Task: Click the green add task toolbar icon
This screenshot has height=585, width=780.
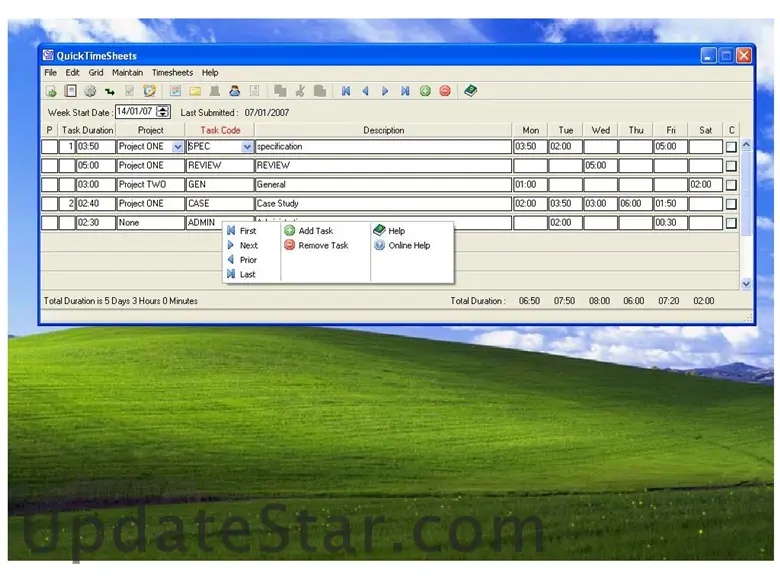Action: [425, 91]
